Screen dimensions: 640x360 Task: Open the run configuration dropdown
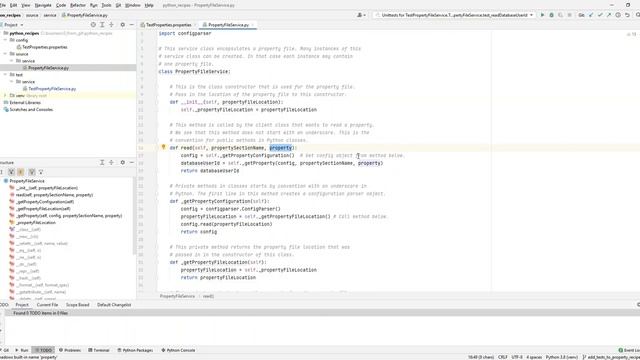click(x=455, y=15)
